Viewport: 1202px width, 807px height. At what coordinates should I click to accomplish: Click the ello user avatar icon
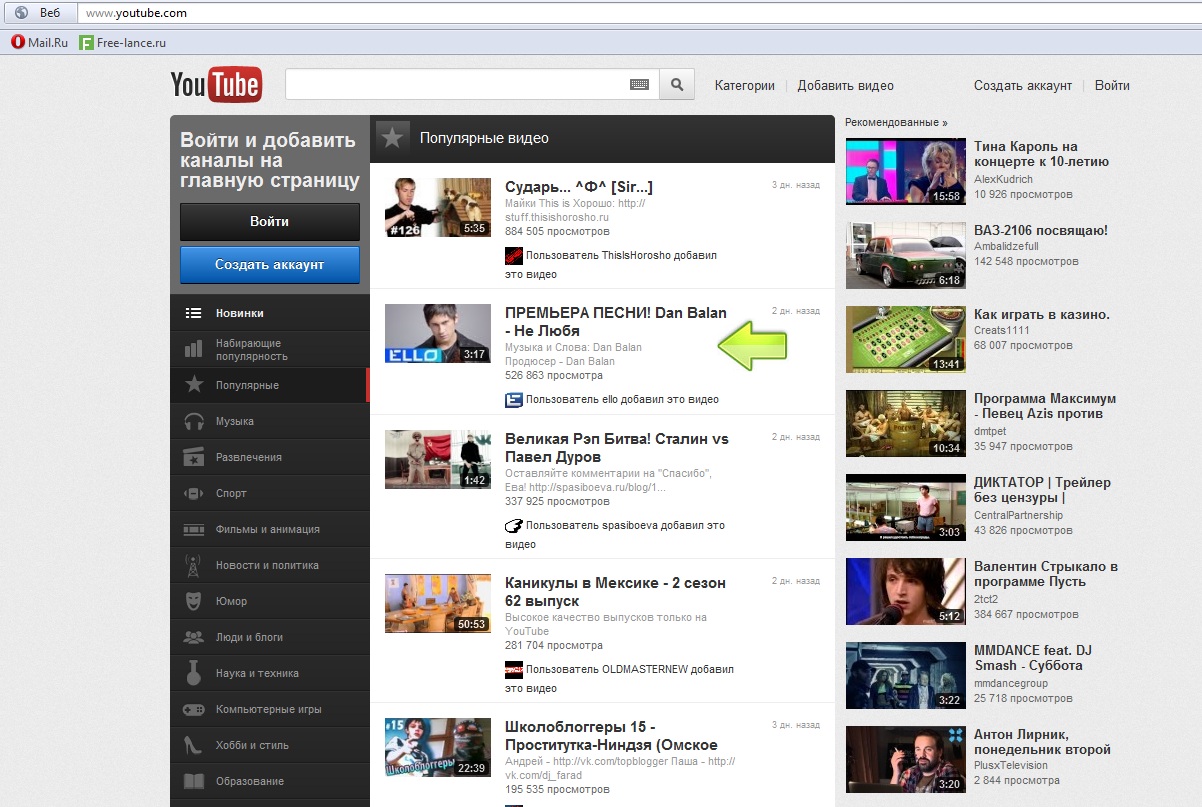(514, 400)
